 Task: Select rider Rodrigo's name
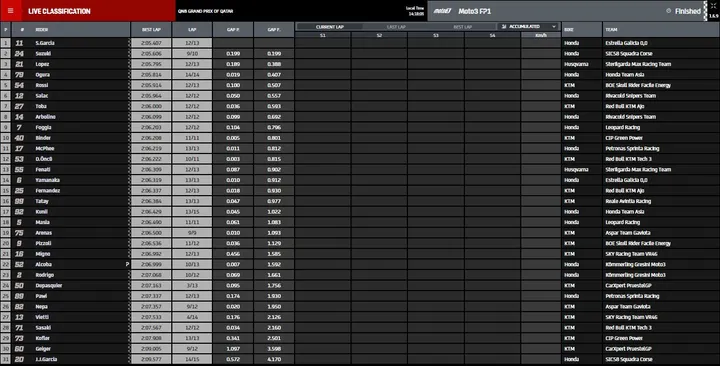point(45,275)
